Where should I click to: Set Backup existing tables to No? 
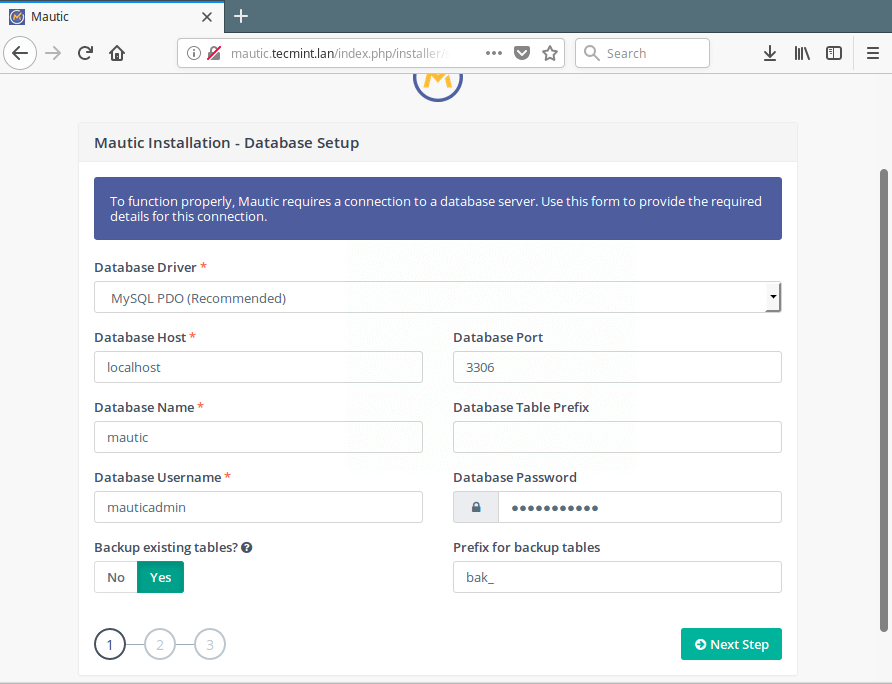(116, 577)
